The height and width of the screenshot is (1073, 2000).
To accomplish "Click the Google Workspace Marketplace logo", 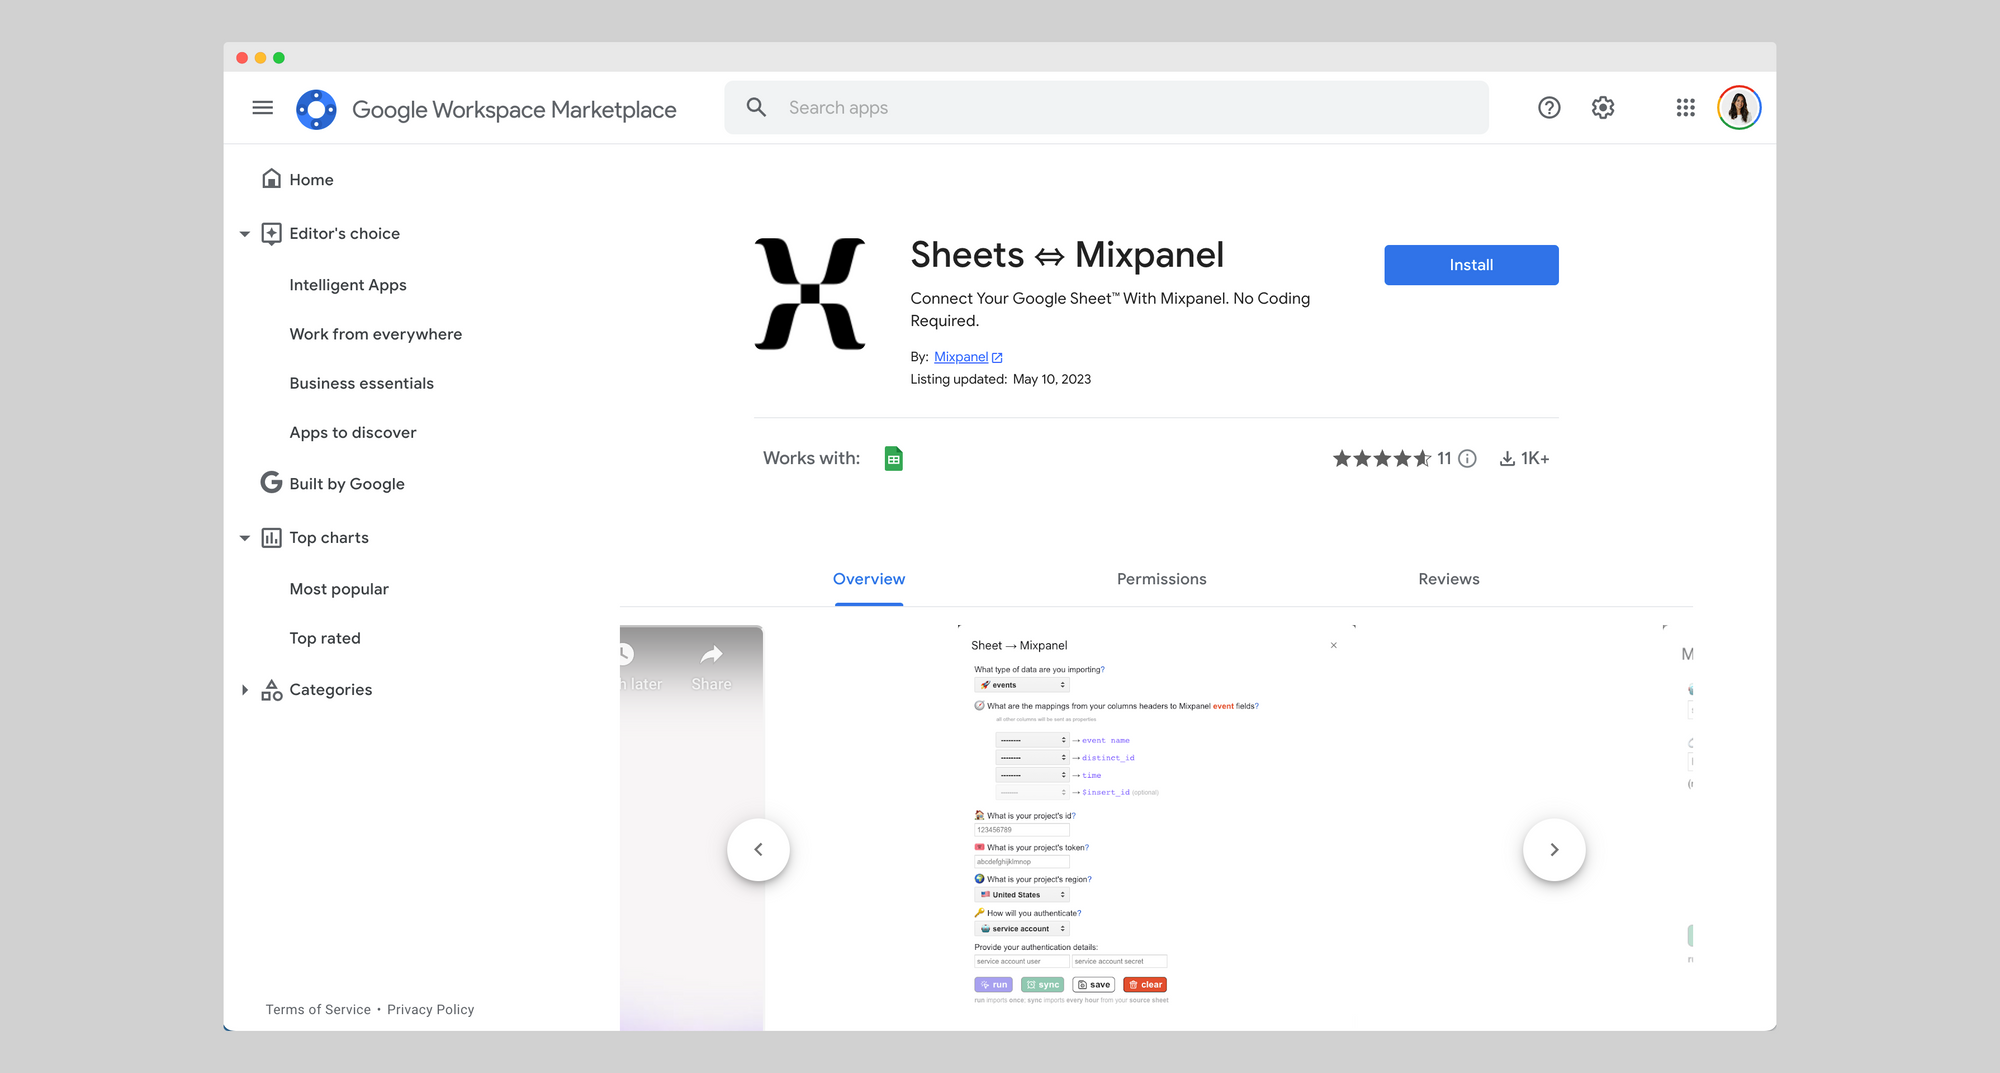I will pos(316,109).
